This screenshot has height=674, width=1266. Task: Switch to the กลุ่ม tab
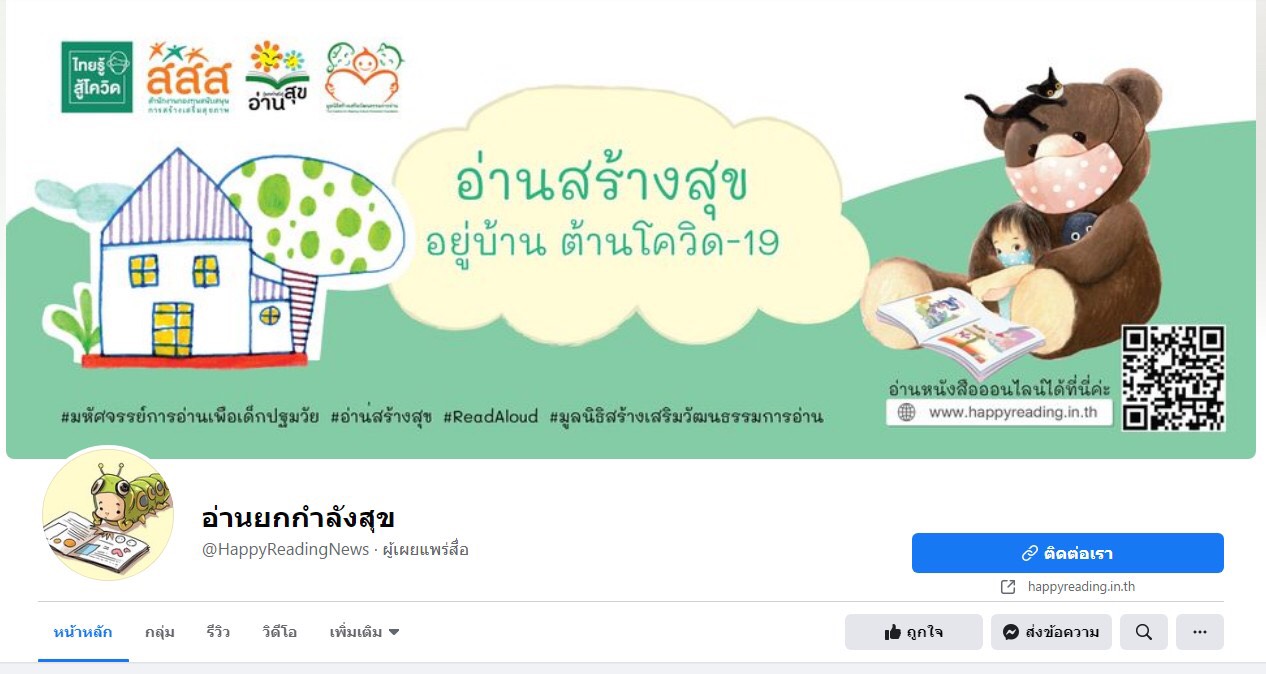160,632
